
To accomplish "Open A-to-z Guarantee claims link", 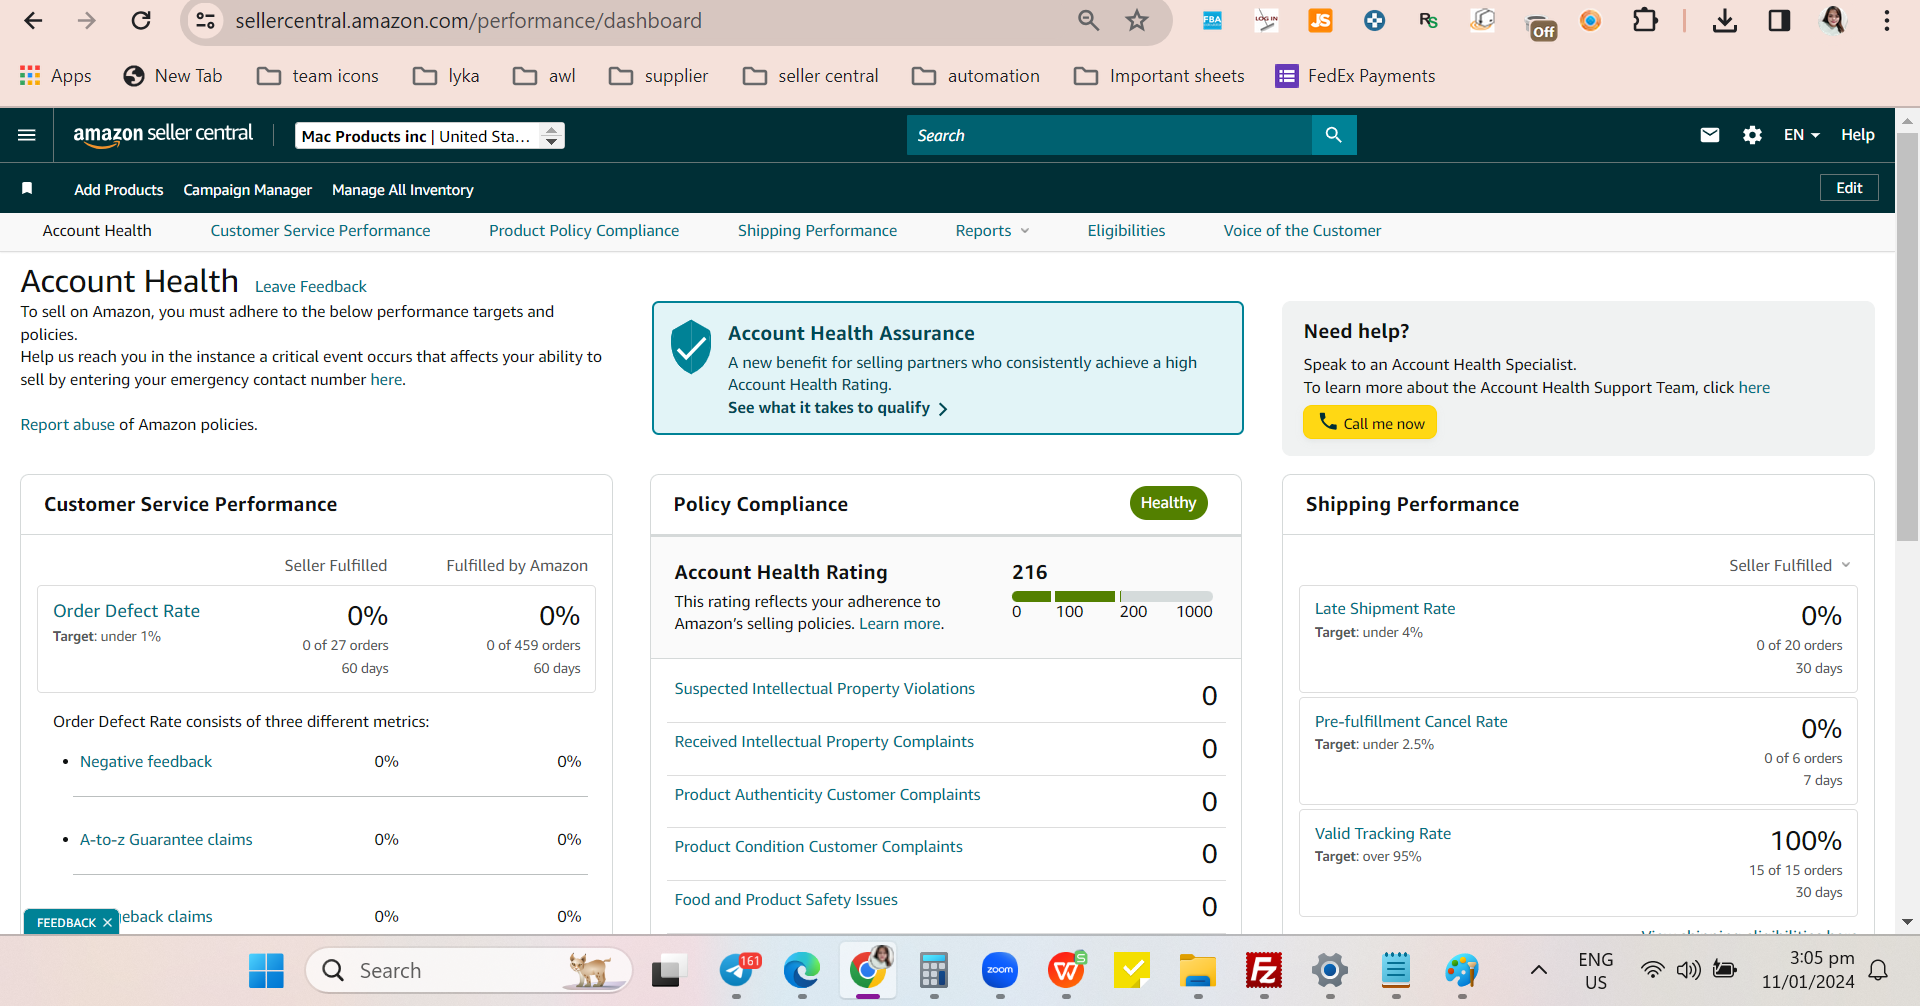I will point(166,840).
